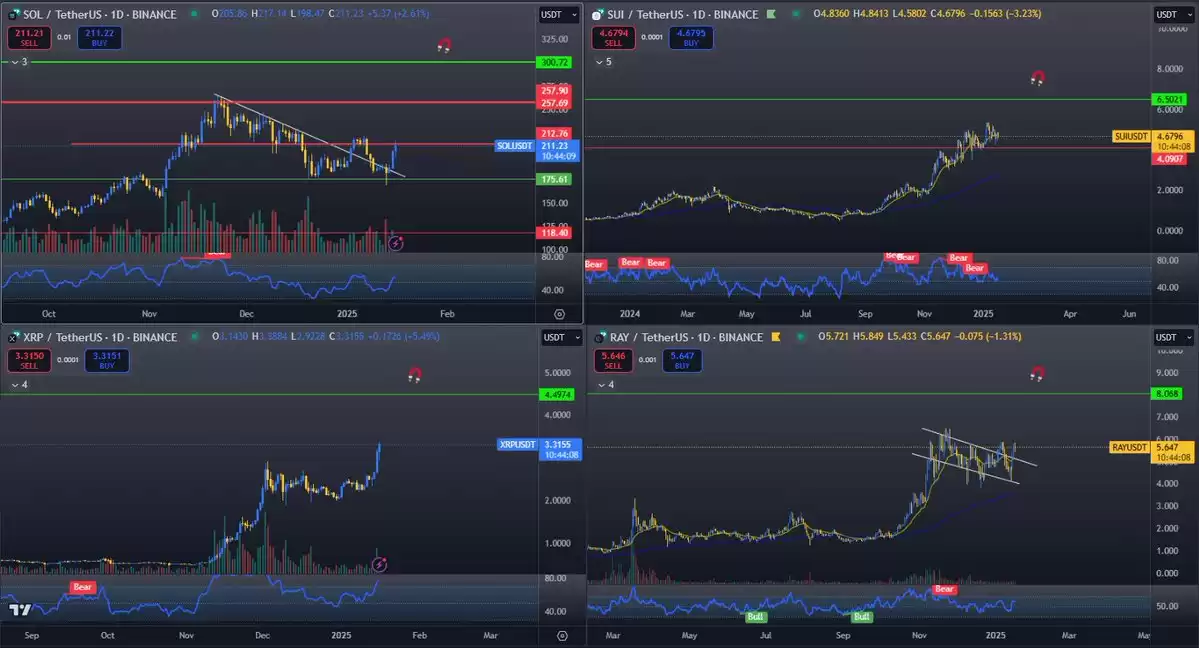Click green market status dot on RAY chart
This screenshot has height=648, width=1199.
pos(800,337)
